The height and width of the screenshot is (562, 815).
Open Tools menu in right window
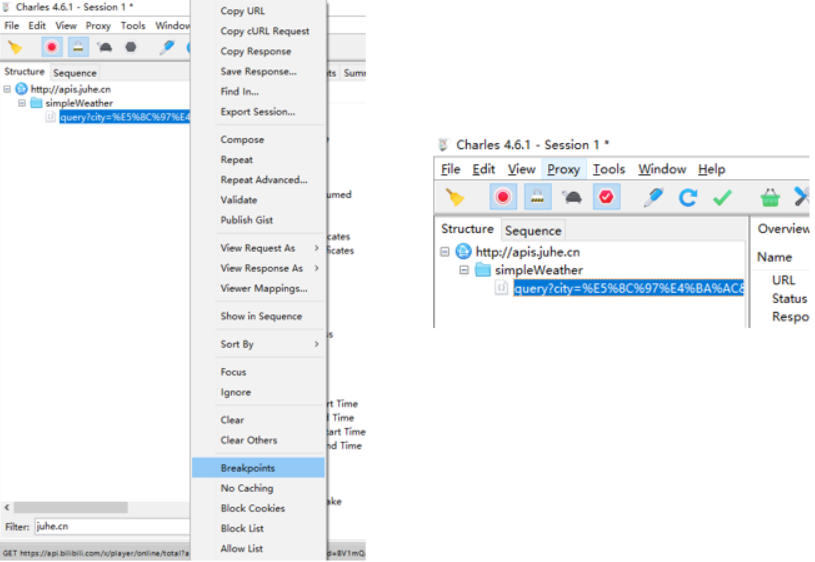[609, 169]
